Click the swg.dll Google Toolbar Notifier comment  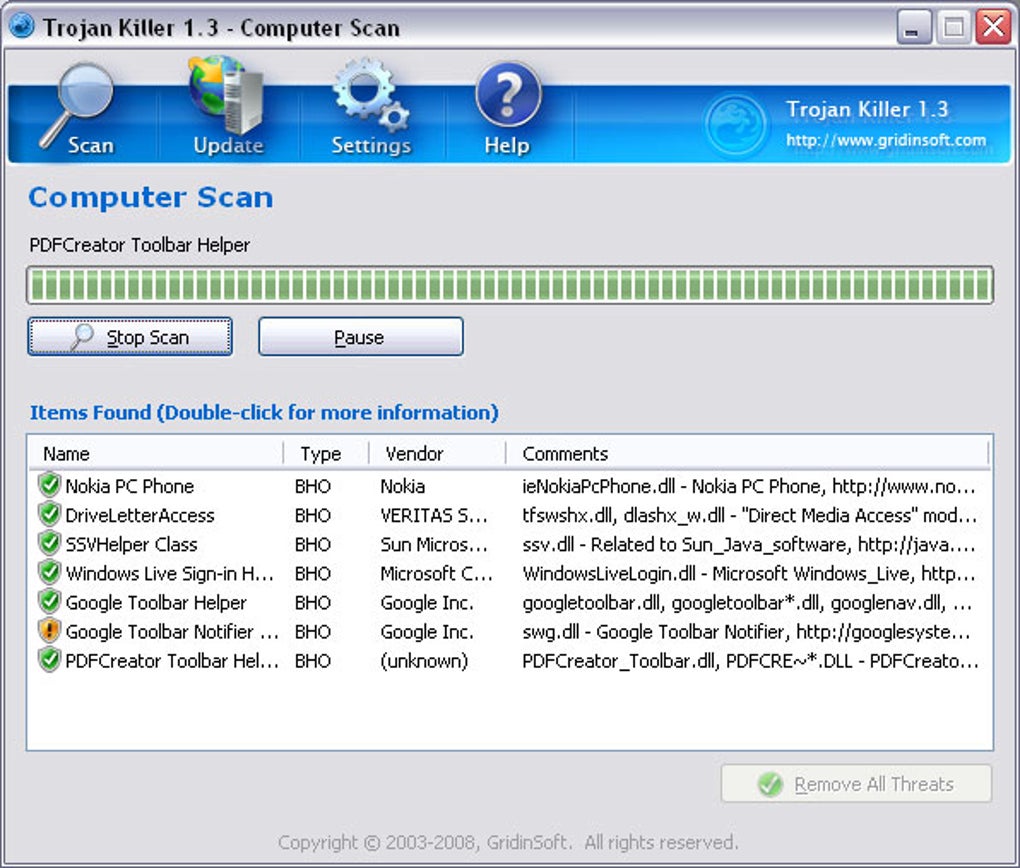coord(746,631)
